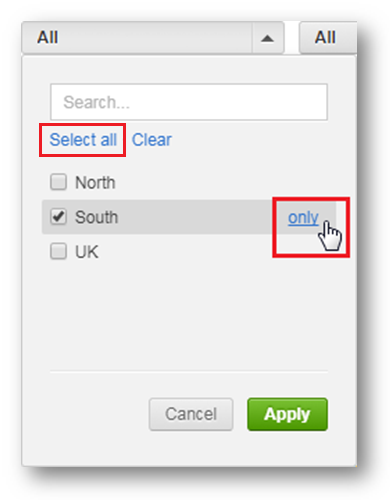
Task: Click the gap between the two All dropdowns
Action: (292, 38)
